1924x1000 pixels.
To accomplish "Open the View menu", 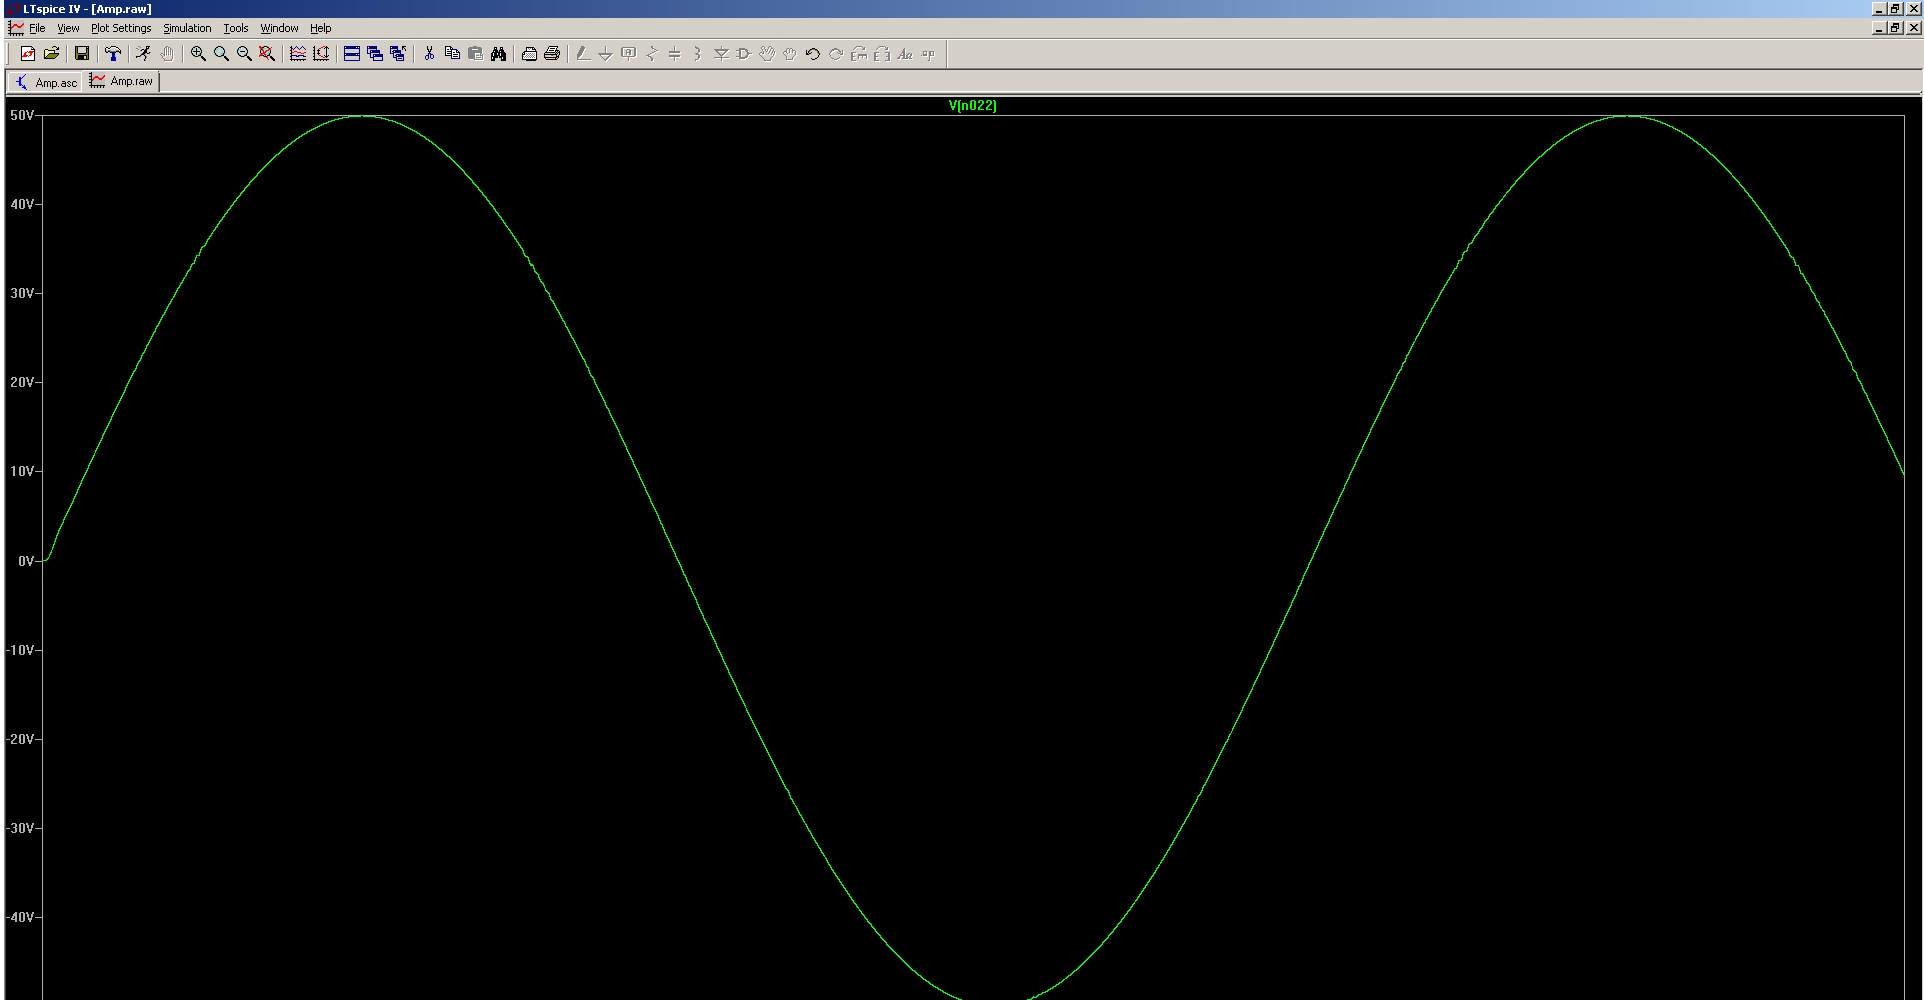I will 68,28.
